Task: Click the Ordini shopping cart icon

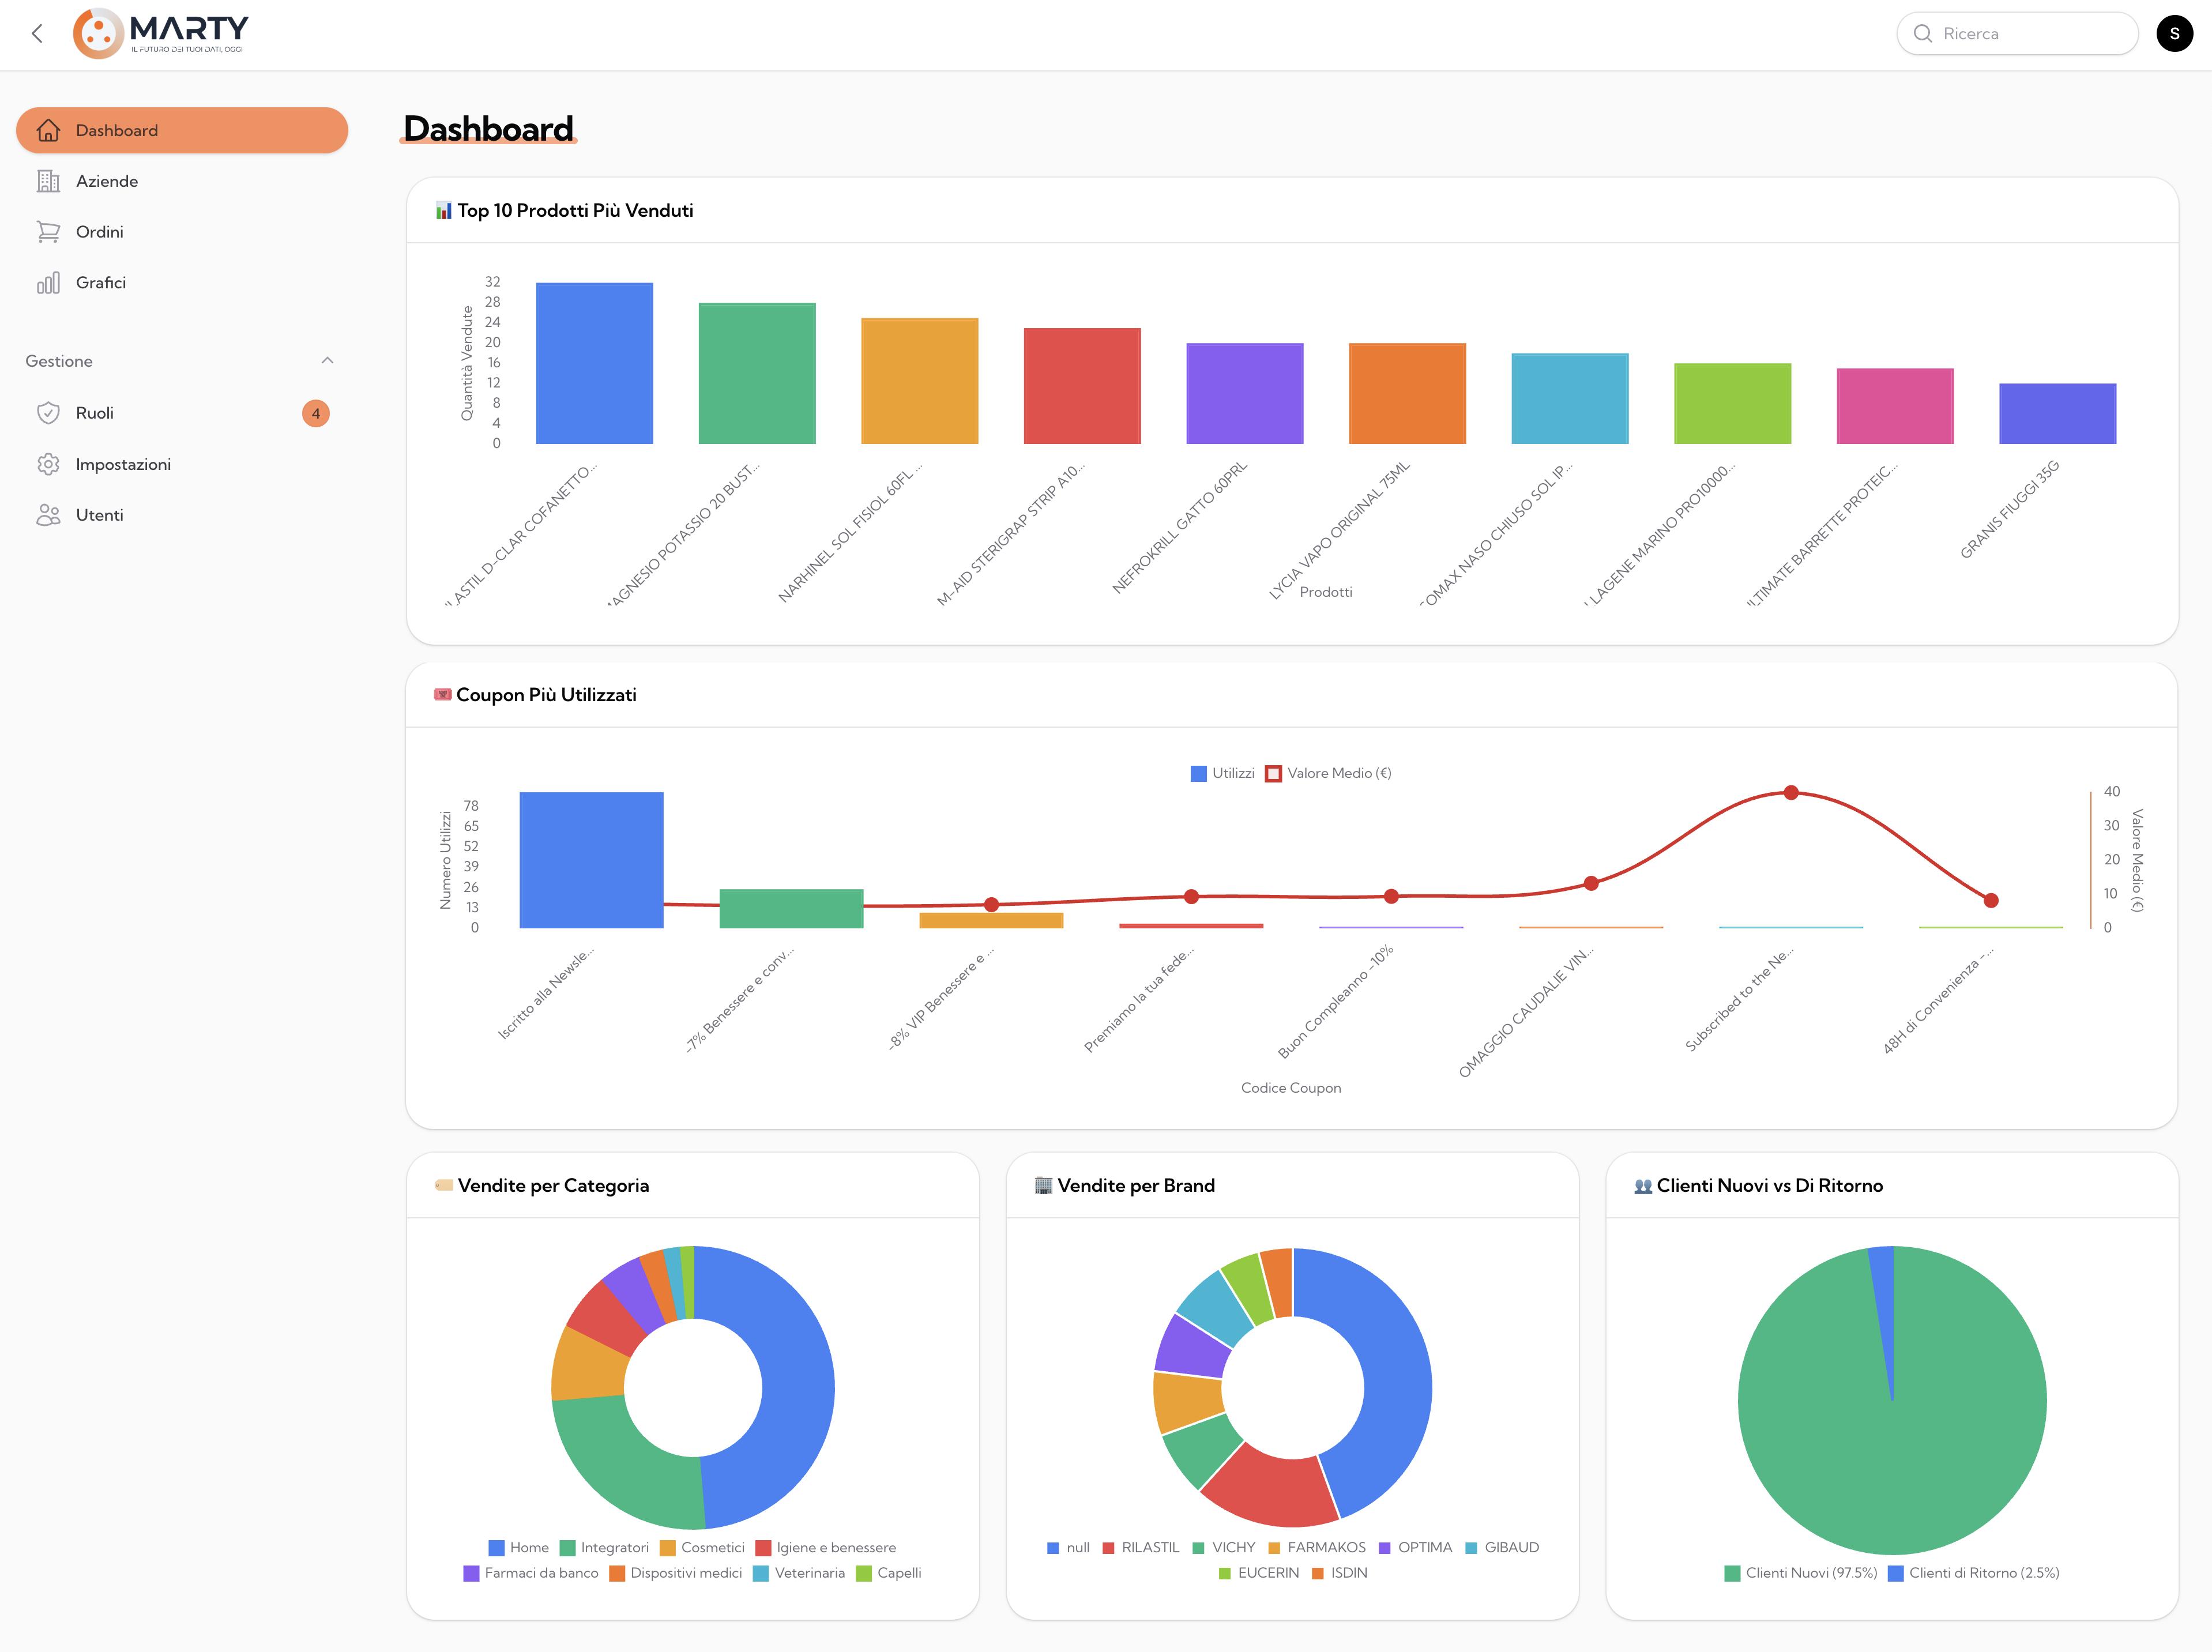Action: click(x=48, y=232)
